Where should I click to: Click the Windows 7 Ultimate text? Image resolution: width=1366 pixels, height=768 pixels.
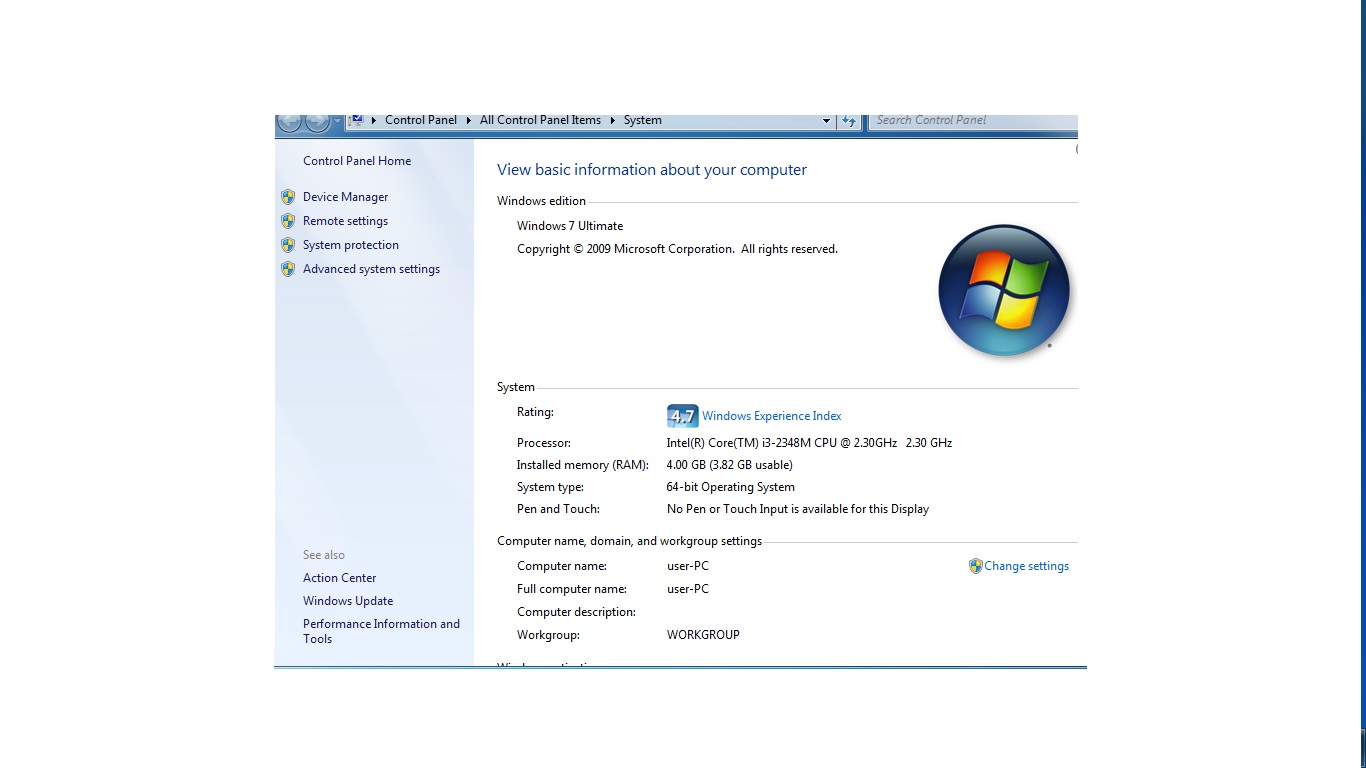(x=570, y=226)
